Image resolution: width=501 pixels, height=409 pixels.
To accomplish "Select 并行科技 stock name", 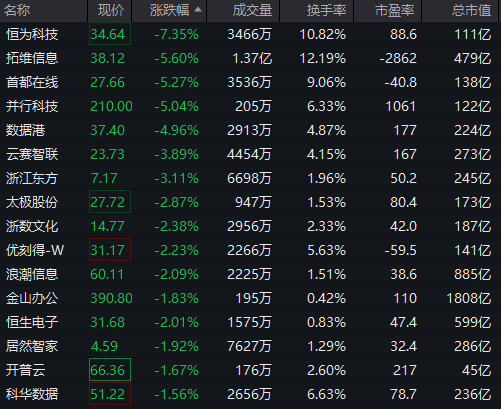I will coord(32,106).
